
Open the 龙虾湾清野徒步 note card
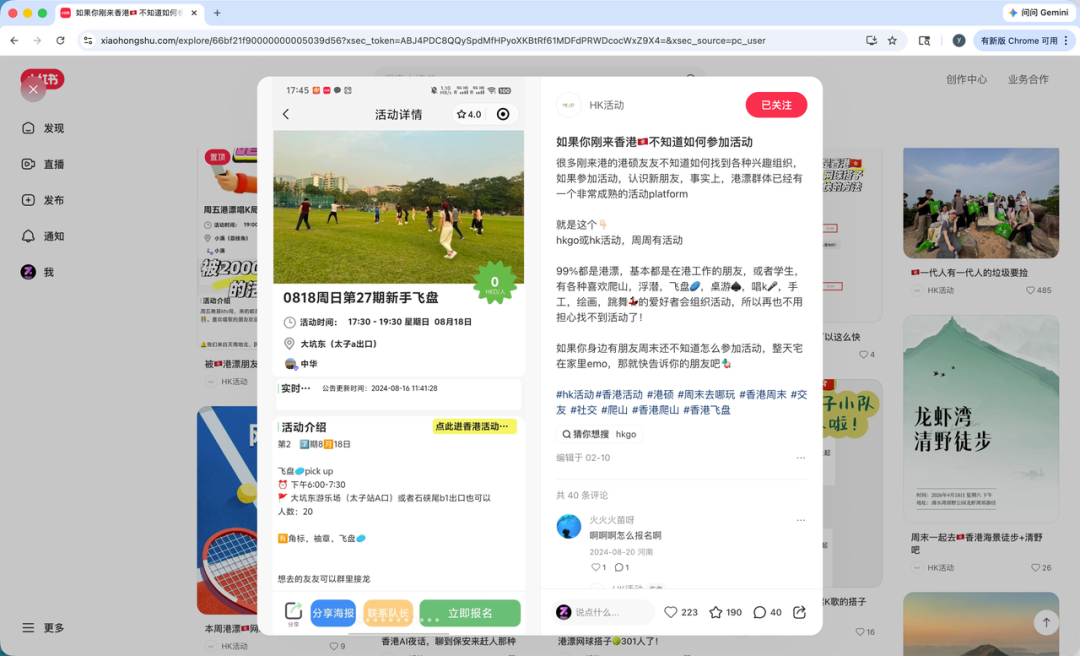(x=981, y=418)
